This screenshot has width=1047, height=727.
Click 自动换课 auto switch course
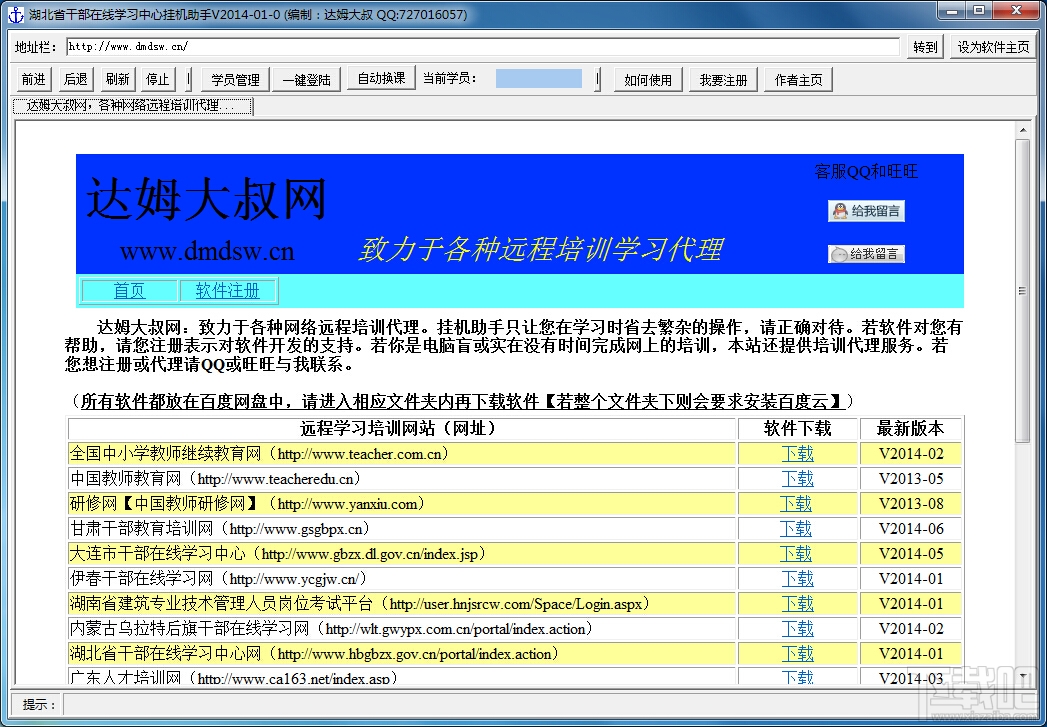381,78
